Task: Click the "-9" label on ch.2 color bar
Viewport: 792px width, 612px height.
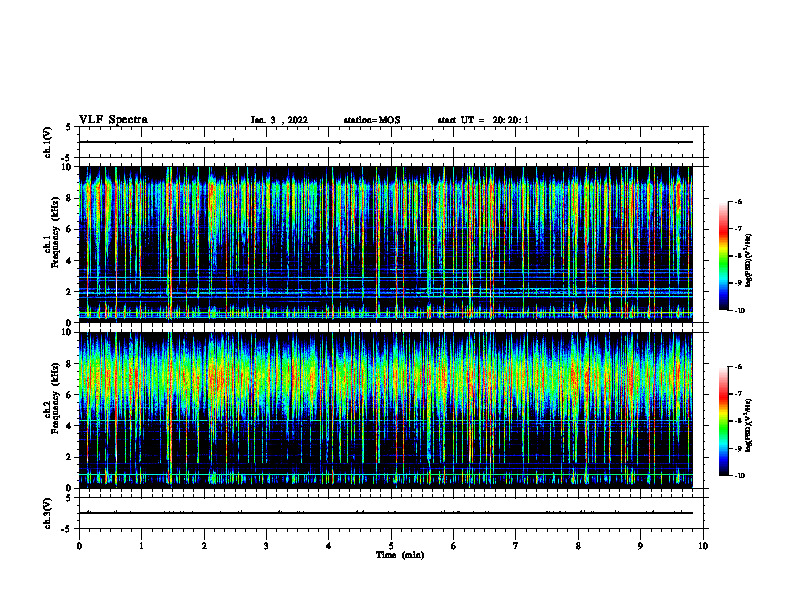Action: (738, 448)
